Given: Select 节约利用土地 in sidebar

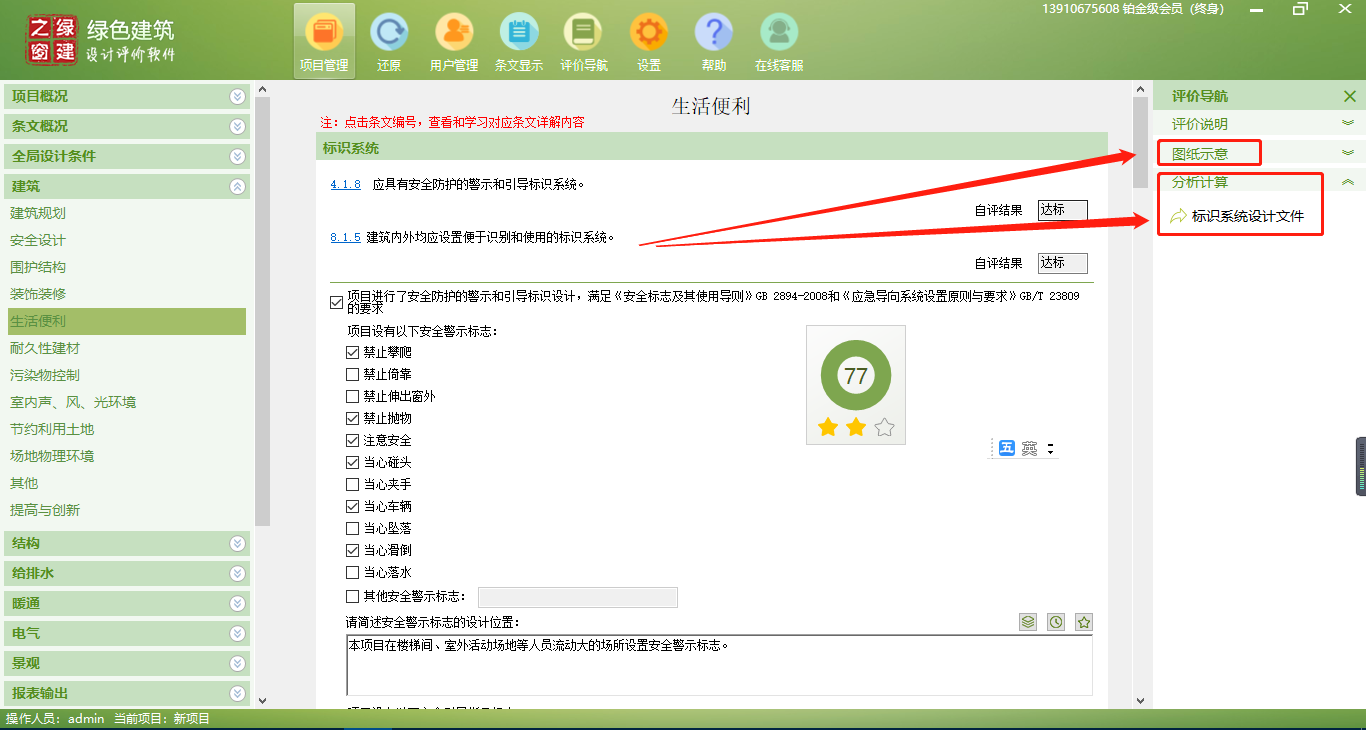Looking at the screenshot, I should tap(52, 429).
